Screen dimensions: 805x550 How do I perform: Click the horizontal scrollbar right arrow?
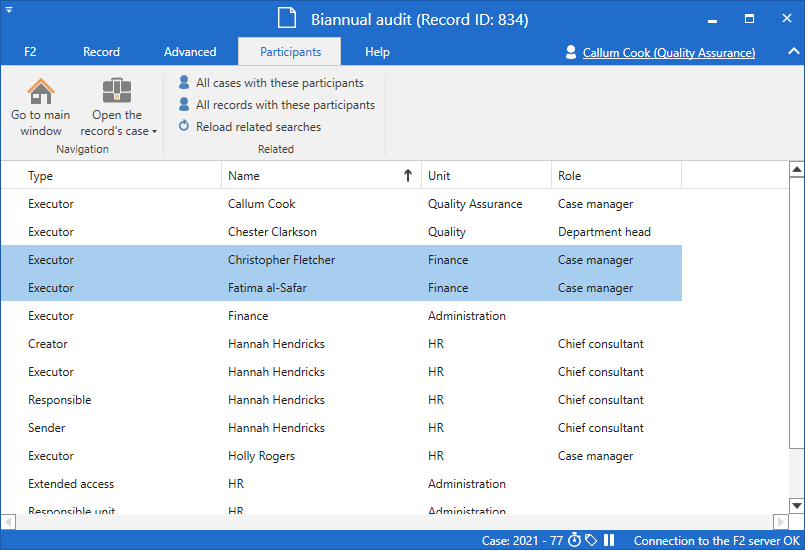(x=780, y=522)
